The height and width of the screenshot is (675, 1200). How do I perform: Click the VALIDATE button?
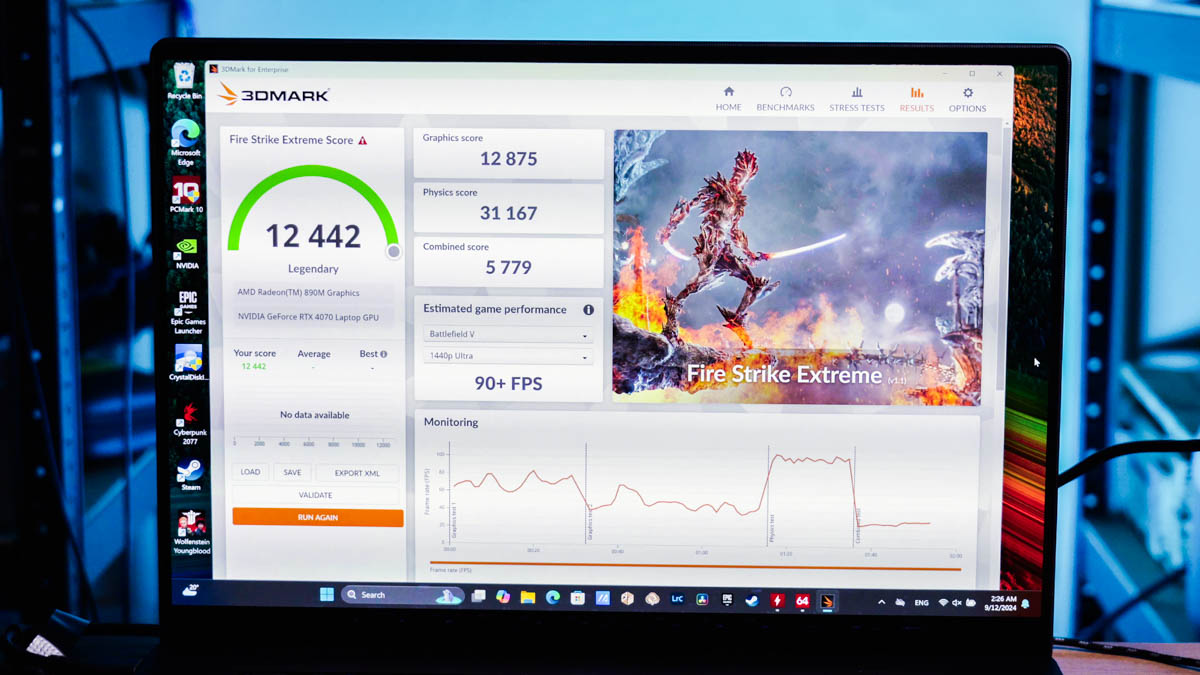(x=315, y=495)
